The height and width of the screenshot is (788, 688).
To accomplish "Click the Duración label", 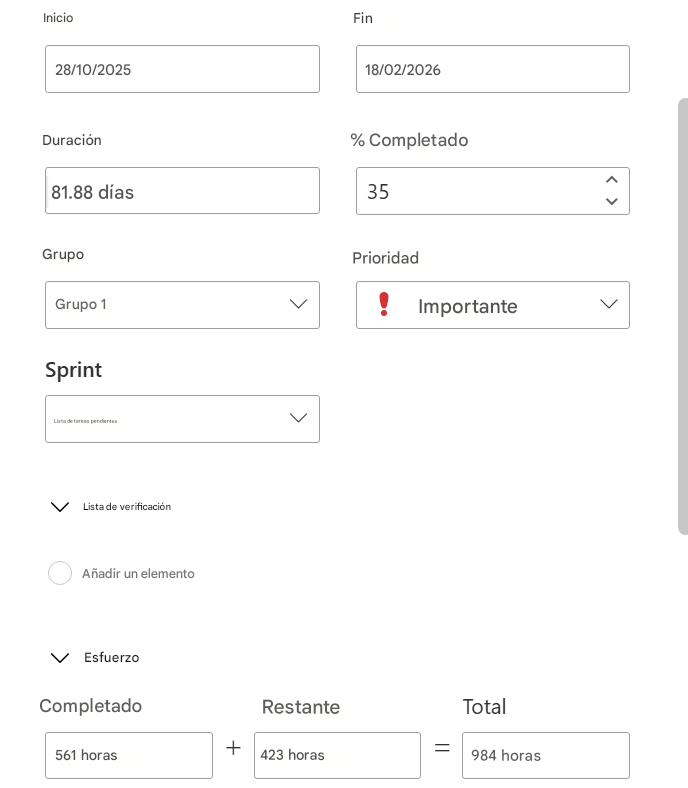I will click(72, 140).
